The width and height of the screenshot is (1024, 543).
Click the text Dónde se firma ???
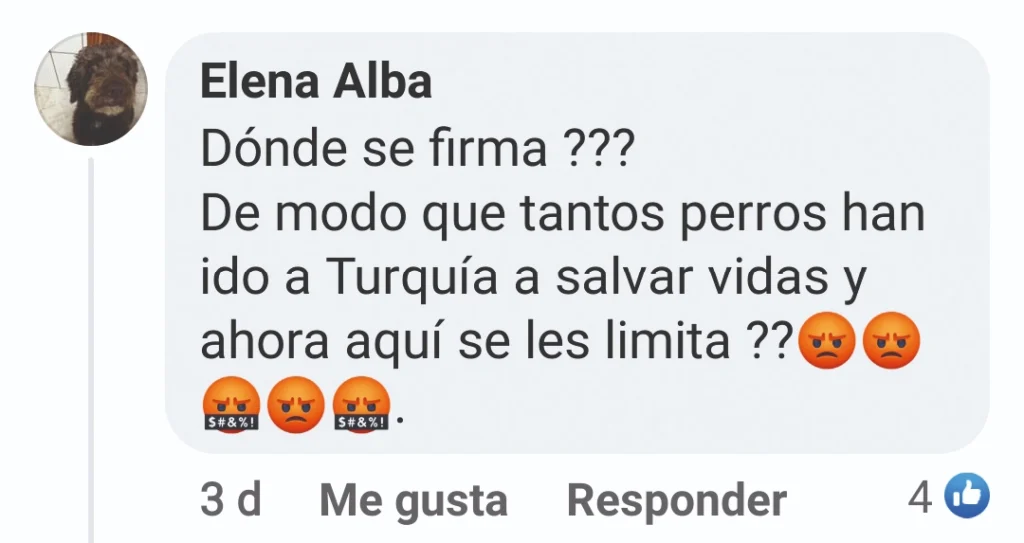click(x=417, y=148)
